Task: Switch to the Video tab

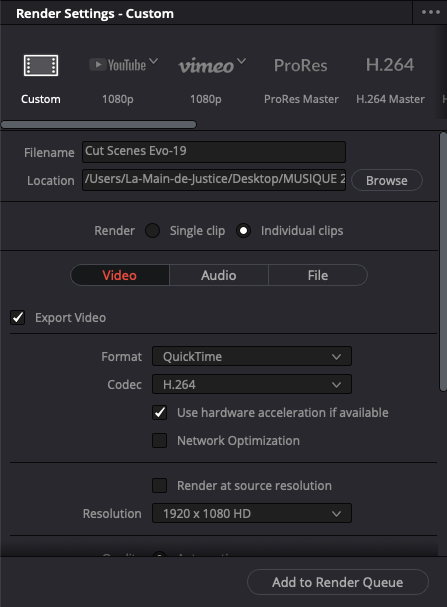Action: (x=120, y=275)
